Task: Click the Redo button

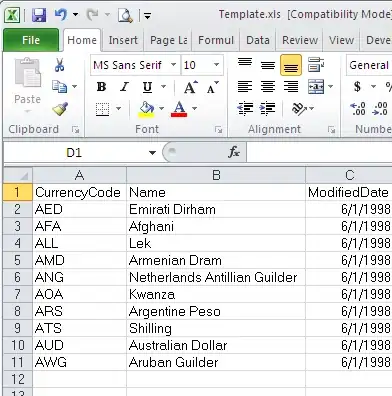Action: [92, 15]
